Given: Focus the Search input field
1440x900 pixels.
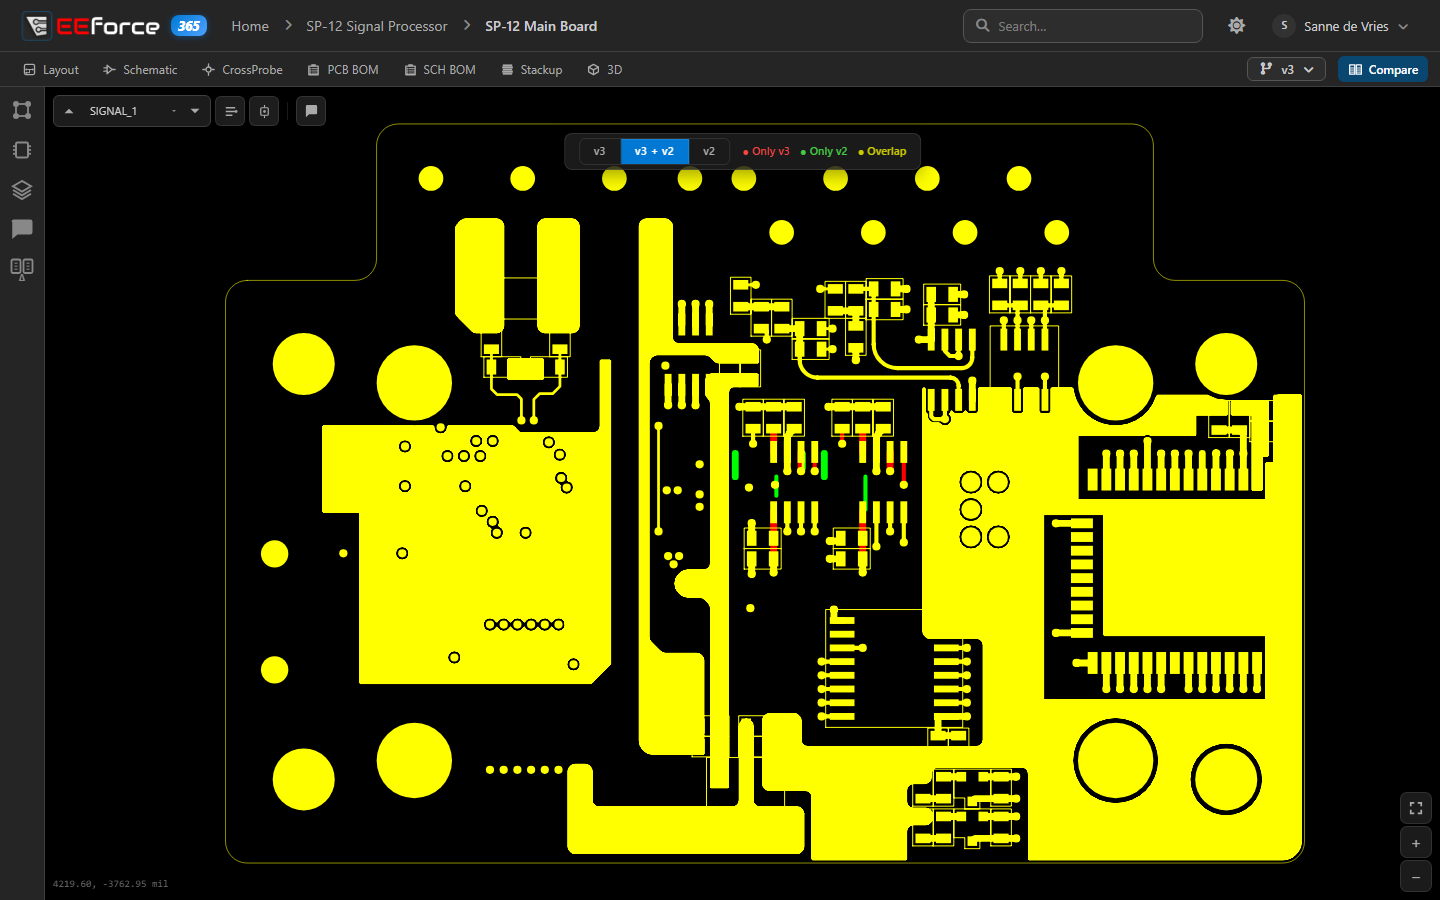Looking at the screenshot, I should pyautogui.click(x=1083, y=26).
